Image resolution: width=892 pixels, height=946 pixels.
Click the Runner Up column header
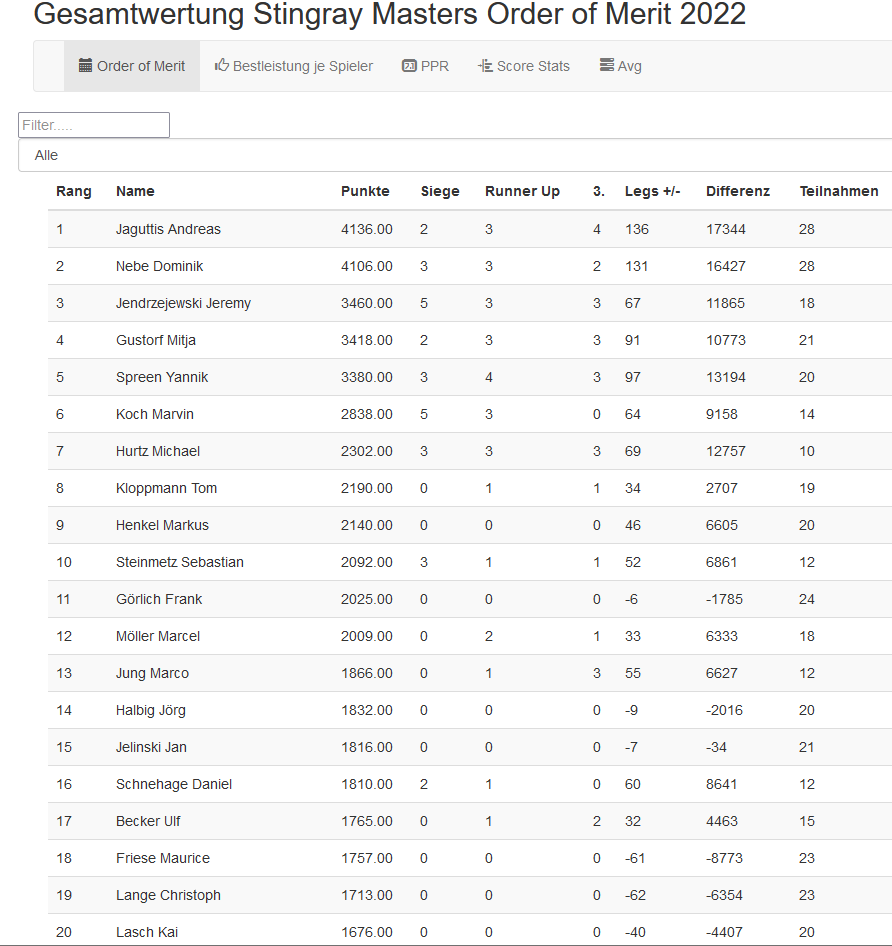522,191
